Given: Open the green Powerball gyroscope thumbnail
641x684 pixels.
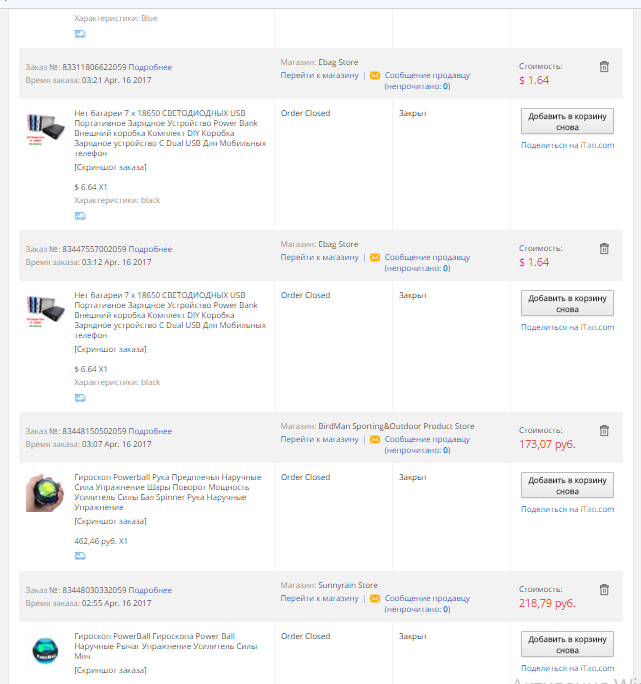Looking at the screenshot, I should tap(45, 493).
